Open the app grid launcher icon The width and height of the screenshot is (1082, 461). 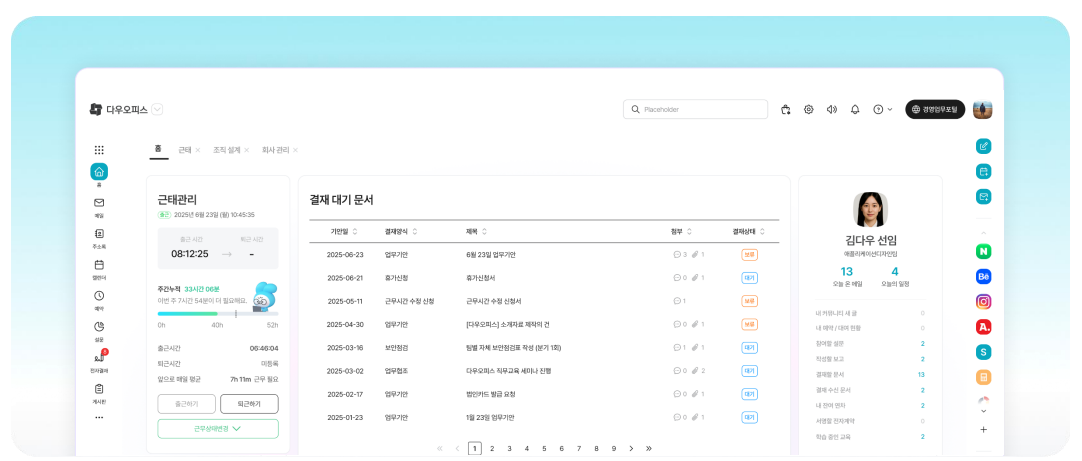tap(99, 150)
